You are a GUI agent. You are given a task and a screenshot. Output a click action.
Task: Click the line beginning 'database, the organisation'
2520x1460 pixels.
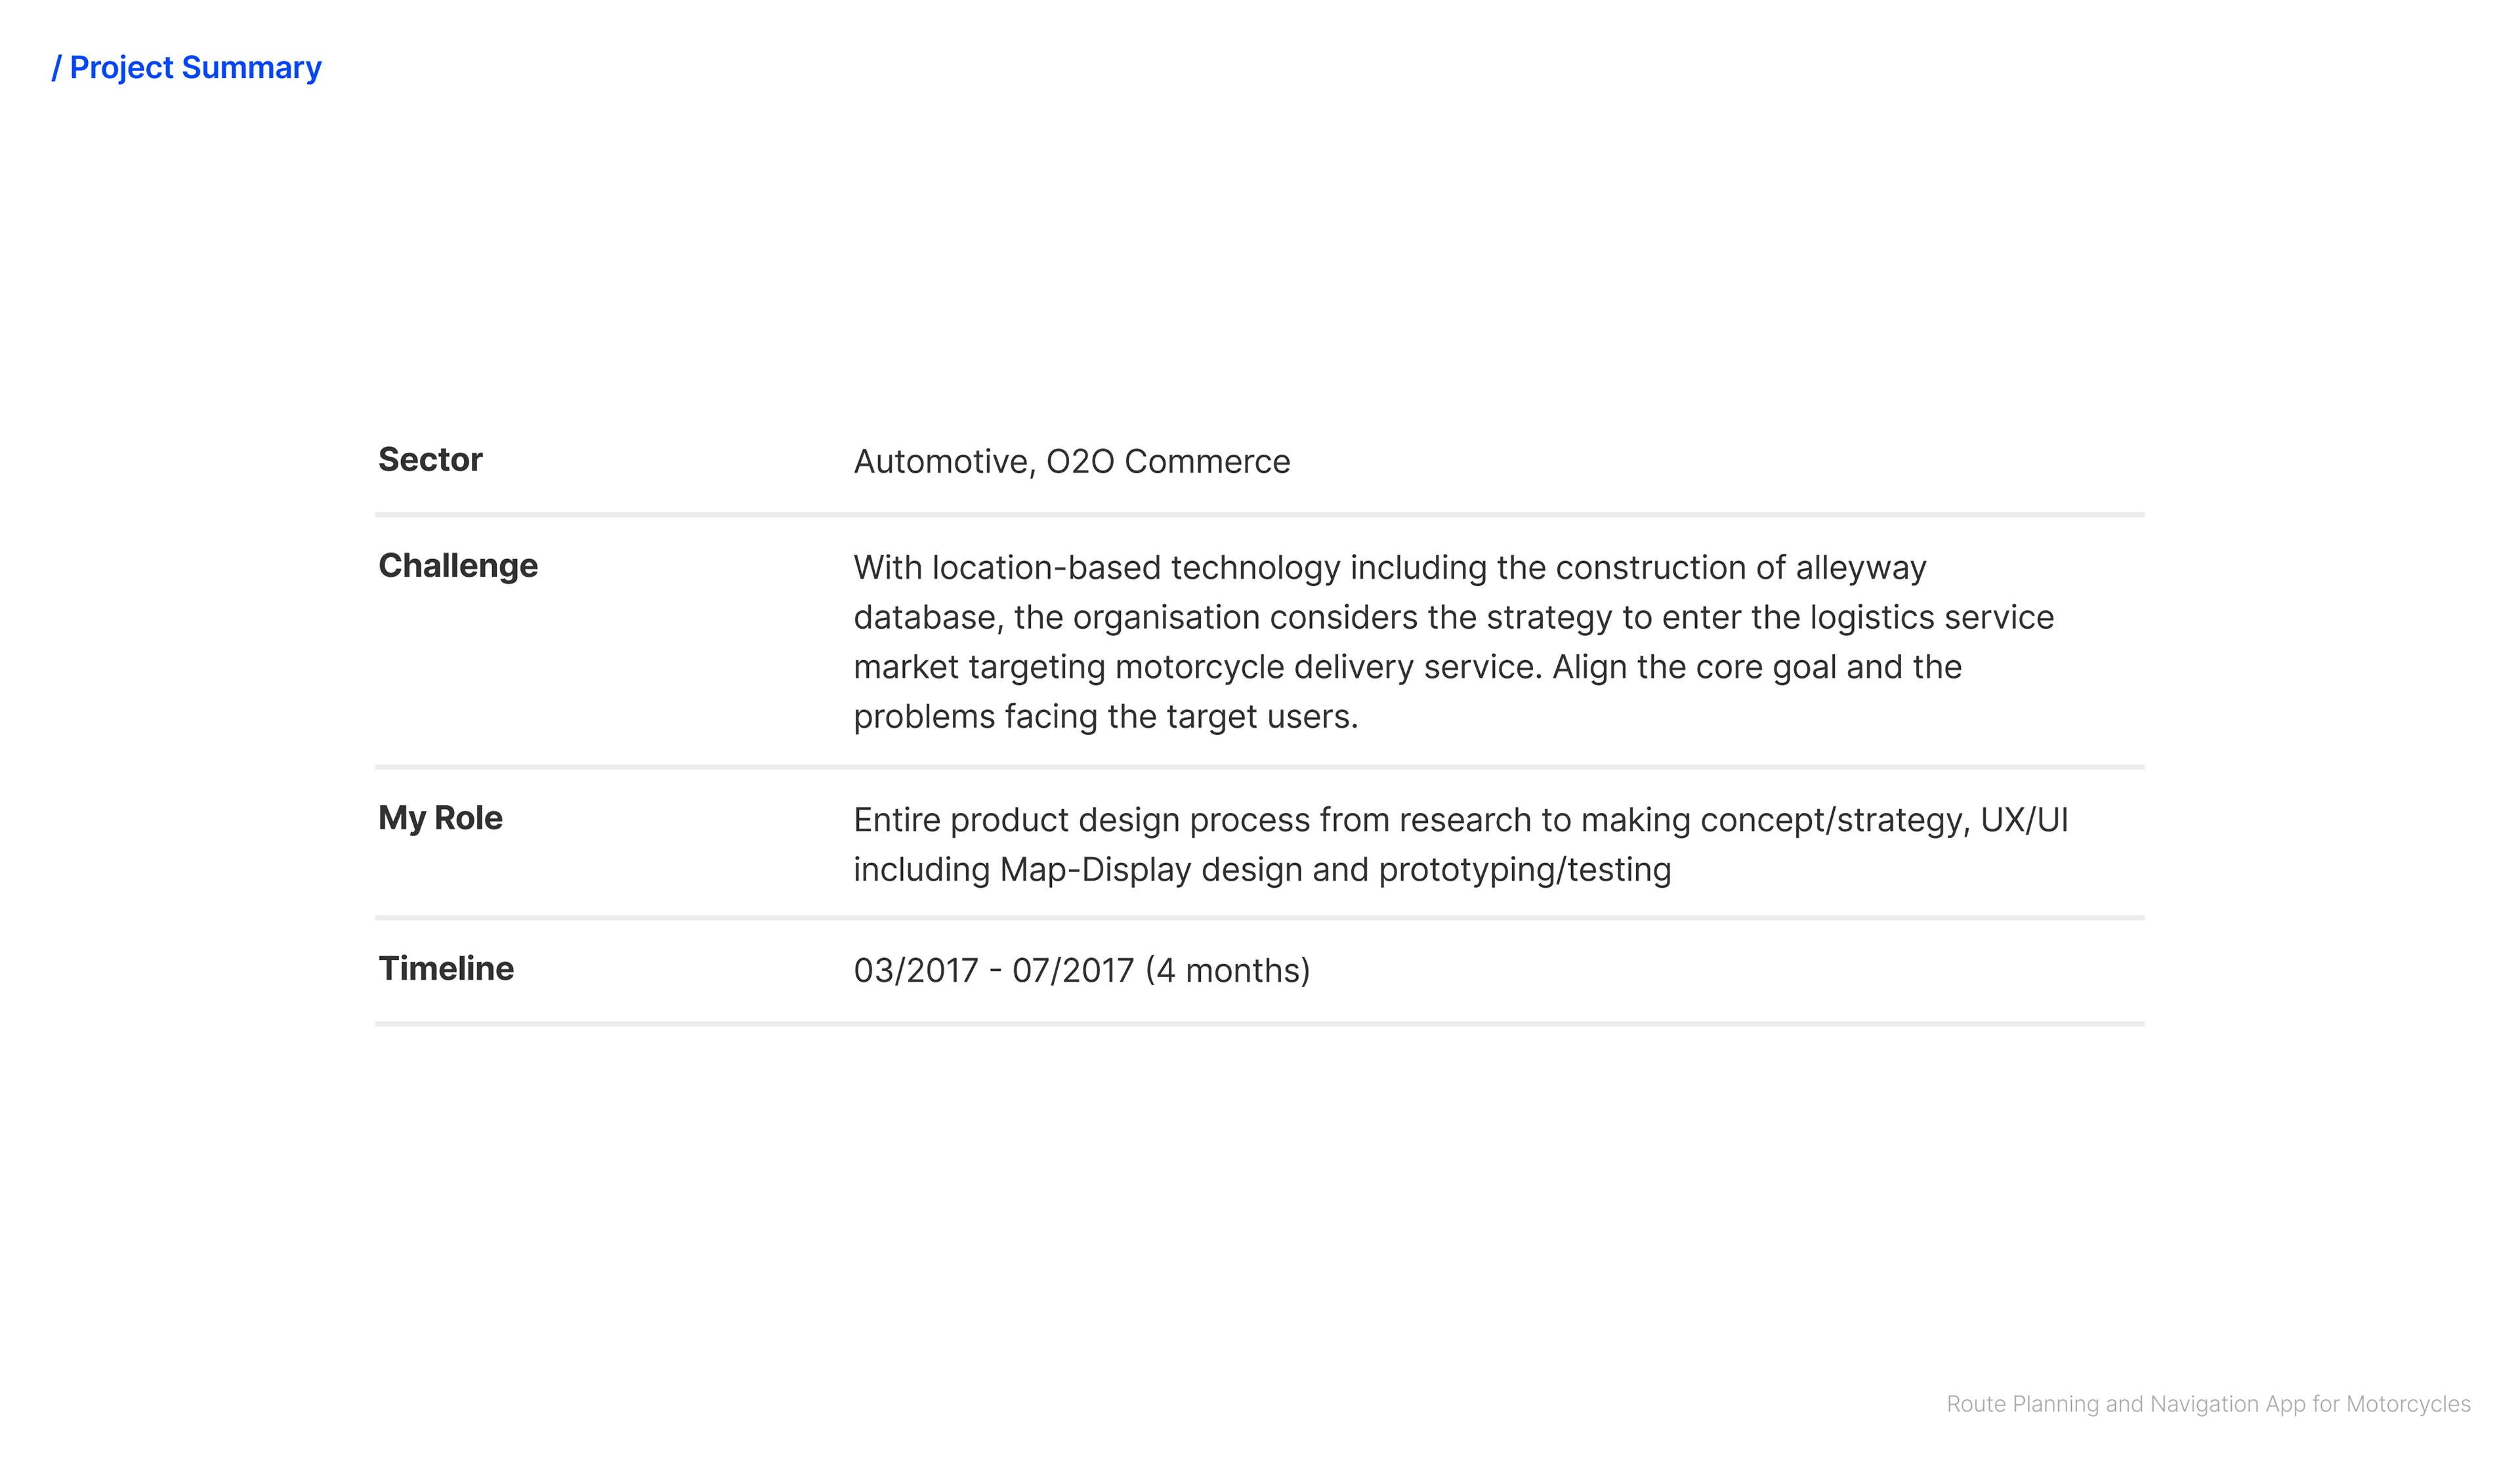[1454, 618]
